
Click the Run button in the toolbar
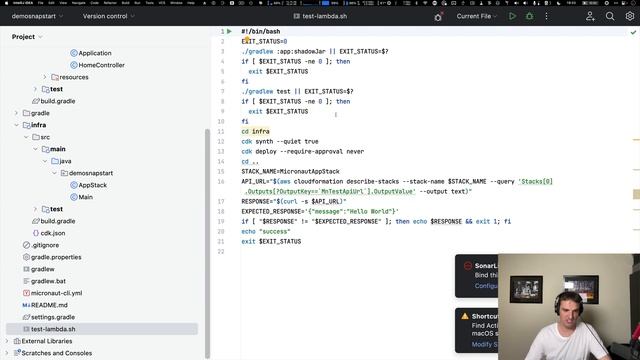pos(512,16)
